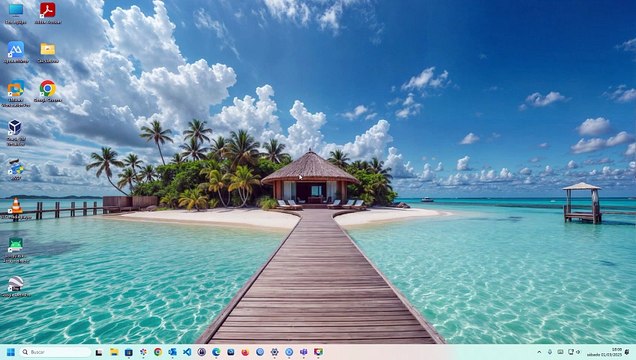Open the blue disc icon right of Settings
This screenshot has width=636, height=360.
tap(289, 352)
